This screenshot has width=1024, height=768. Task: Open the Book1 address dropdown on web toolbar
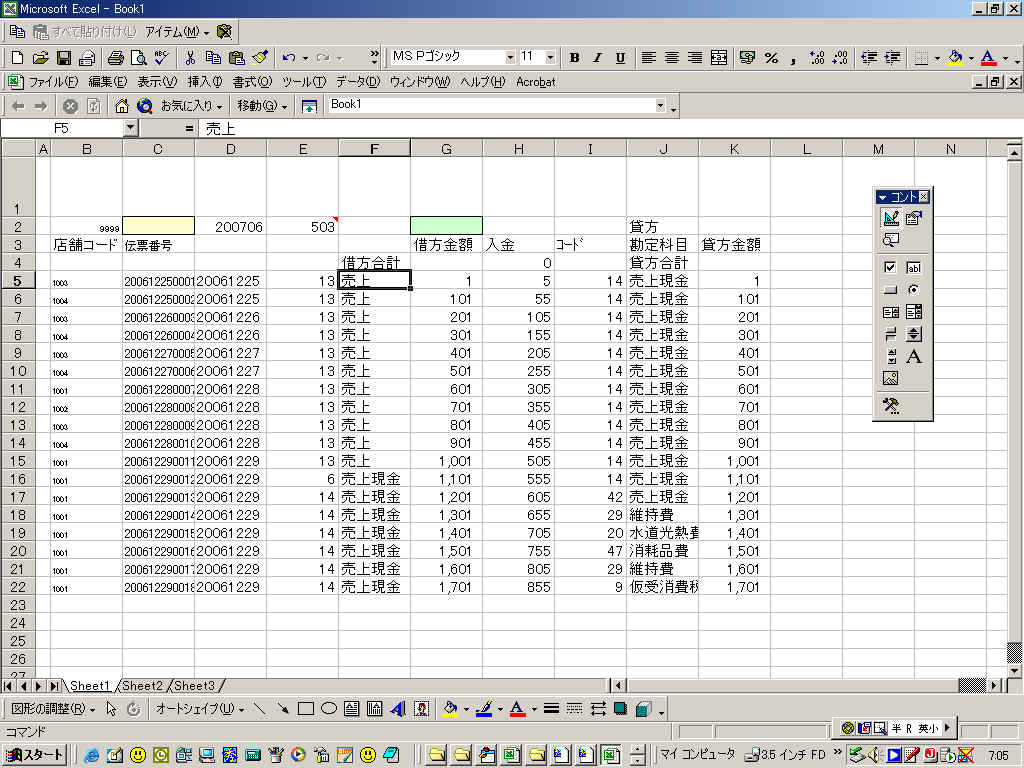pyautogui.click(x=660, y=105)
